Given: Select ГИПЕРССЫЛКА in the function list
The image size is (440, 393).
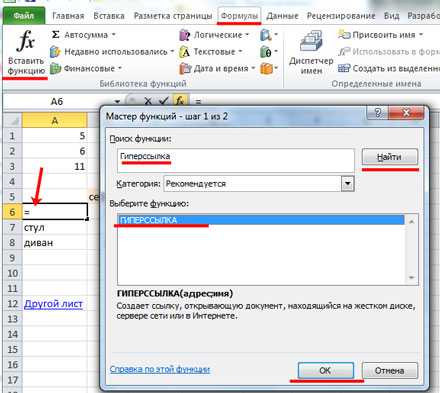Looking at the screenshot, I should pos(261,220).
